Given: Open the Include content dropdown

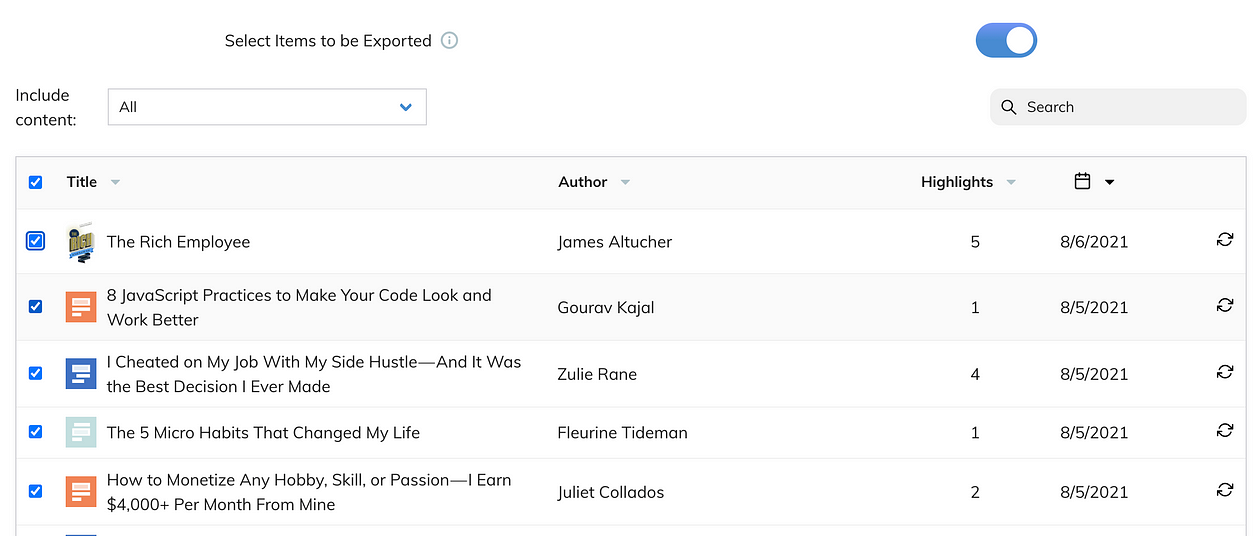Looking at the screenshot, I should pyautogui.click(x=267, y=107).
